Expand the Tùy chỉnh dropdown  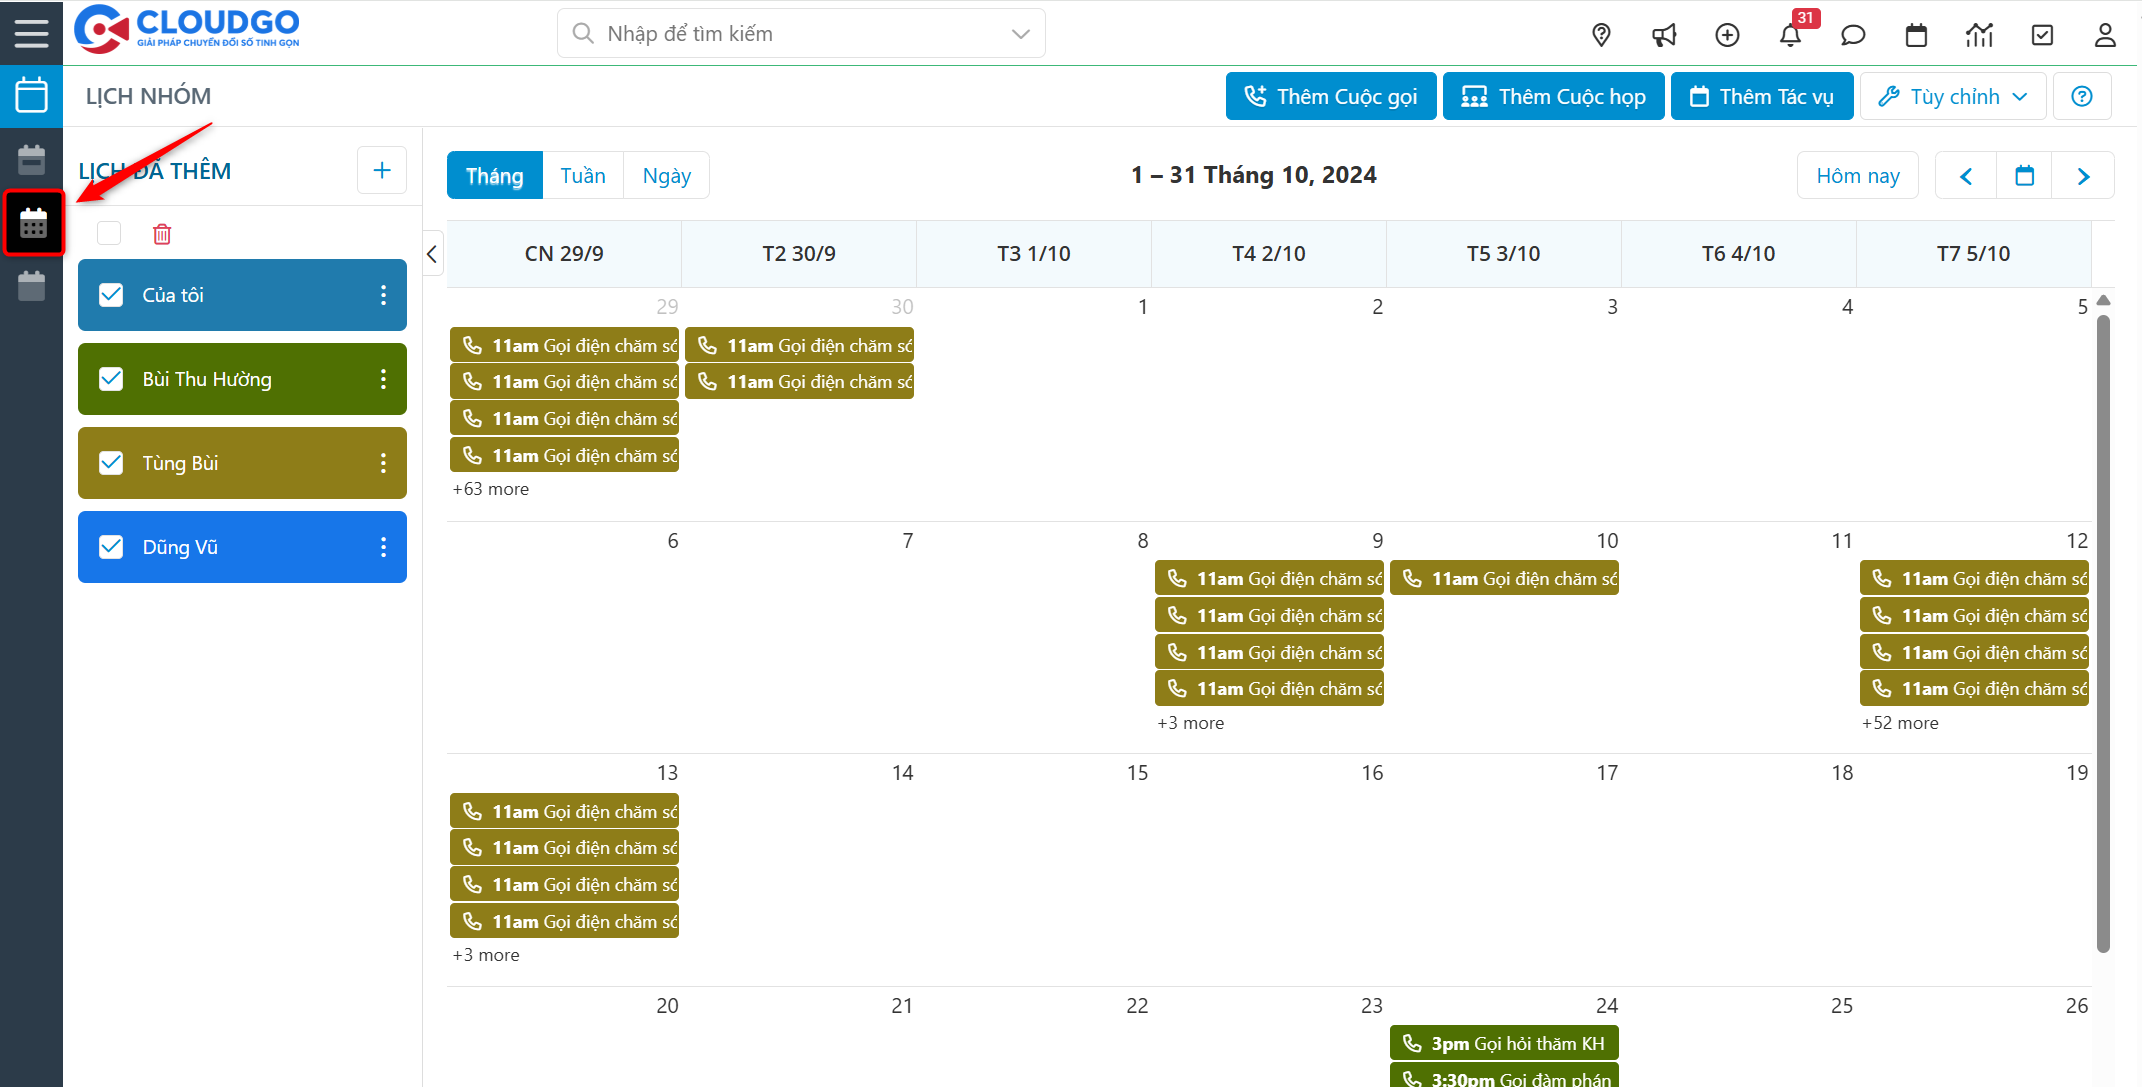click(1953, 97)
